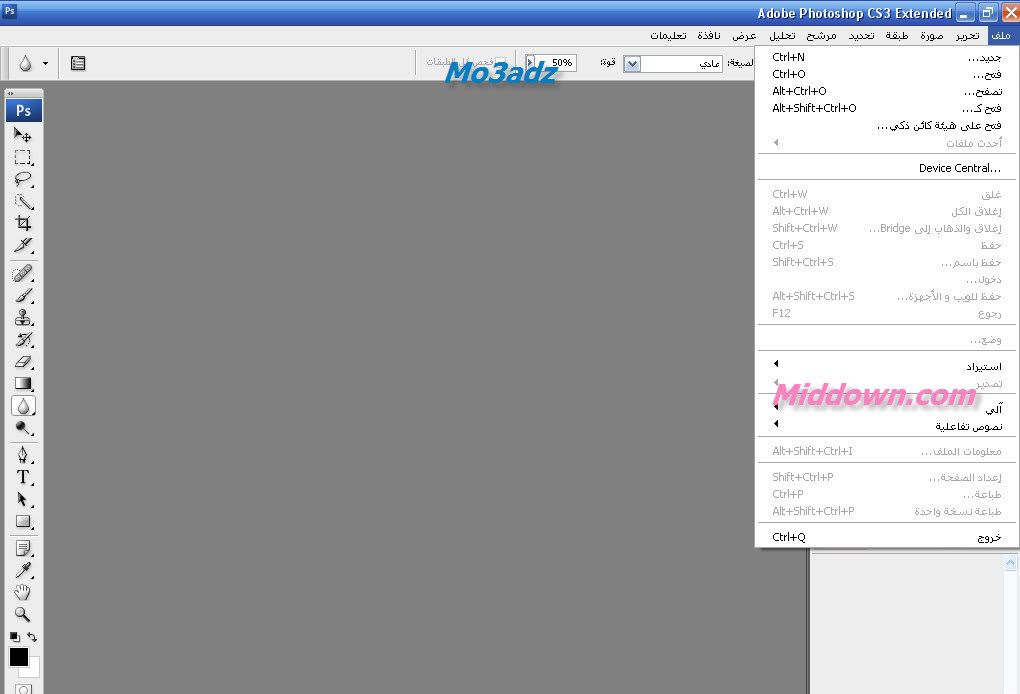Select the Eyedropper tool
Image resolution: width=1020 pixels, height=694 pixels.
[x=23, y=570]
